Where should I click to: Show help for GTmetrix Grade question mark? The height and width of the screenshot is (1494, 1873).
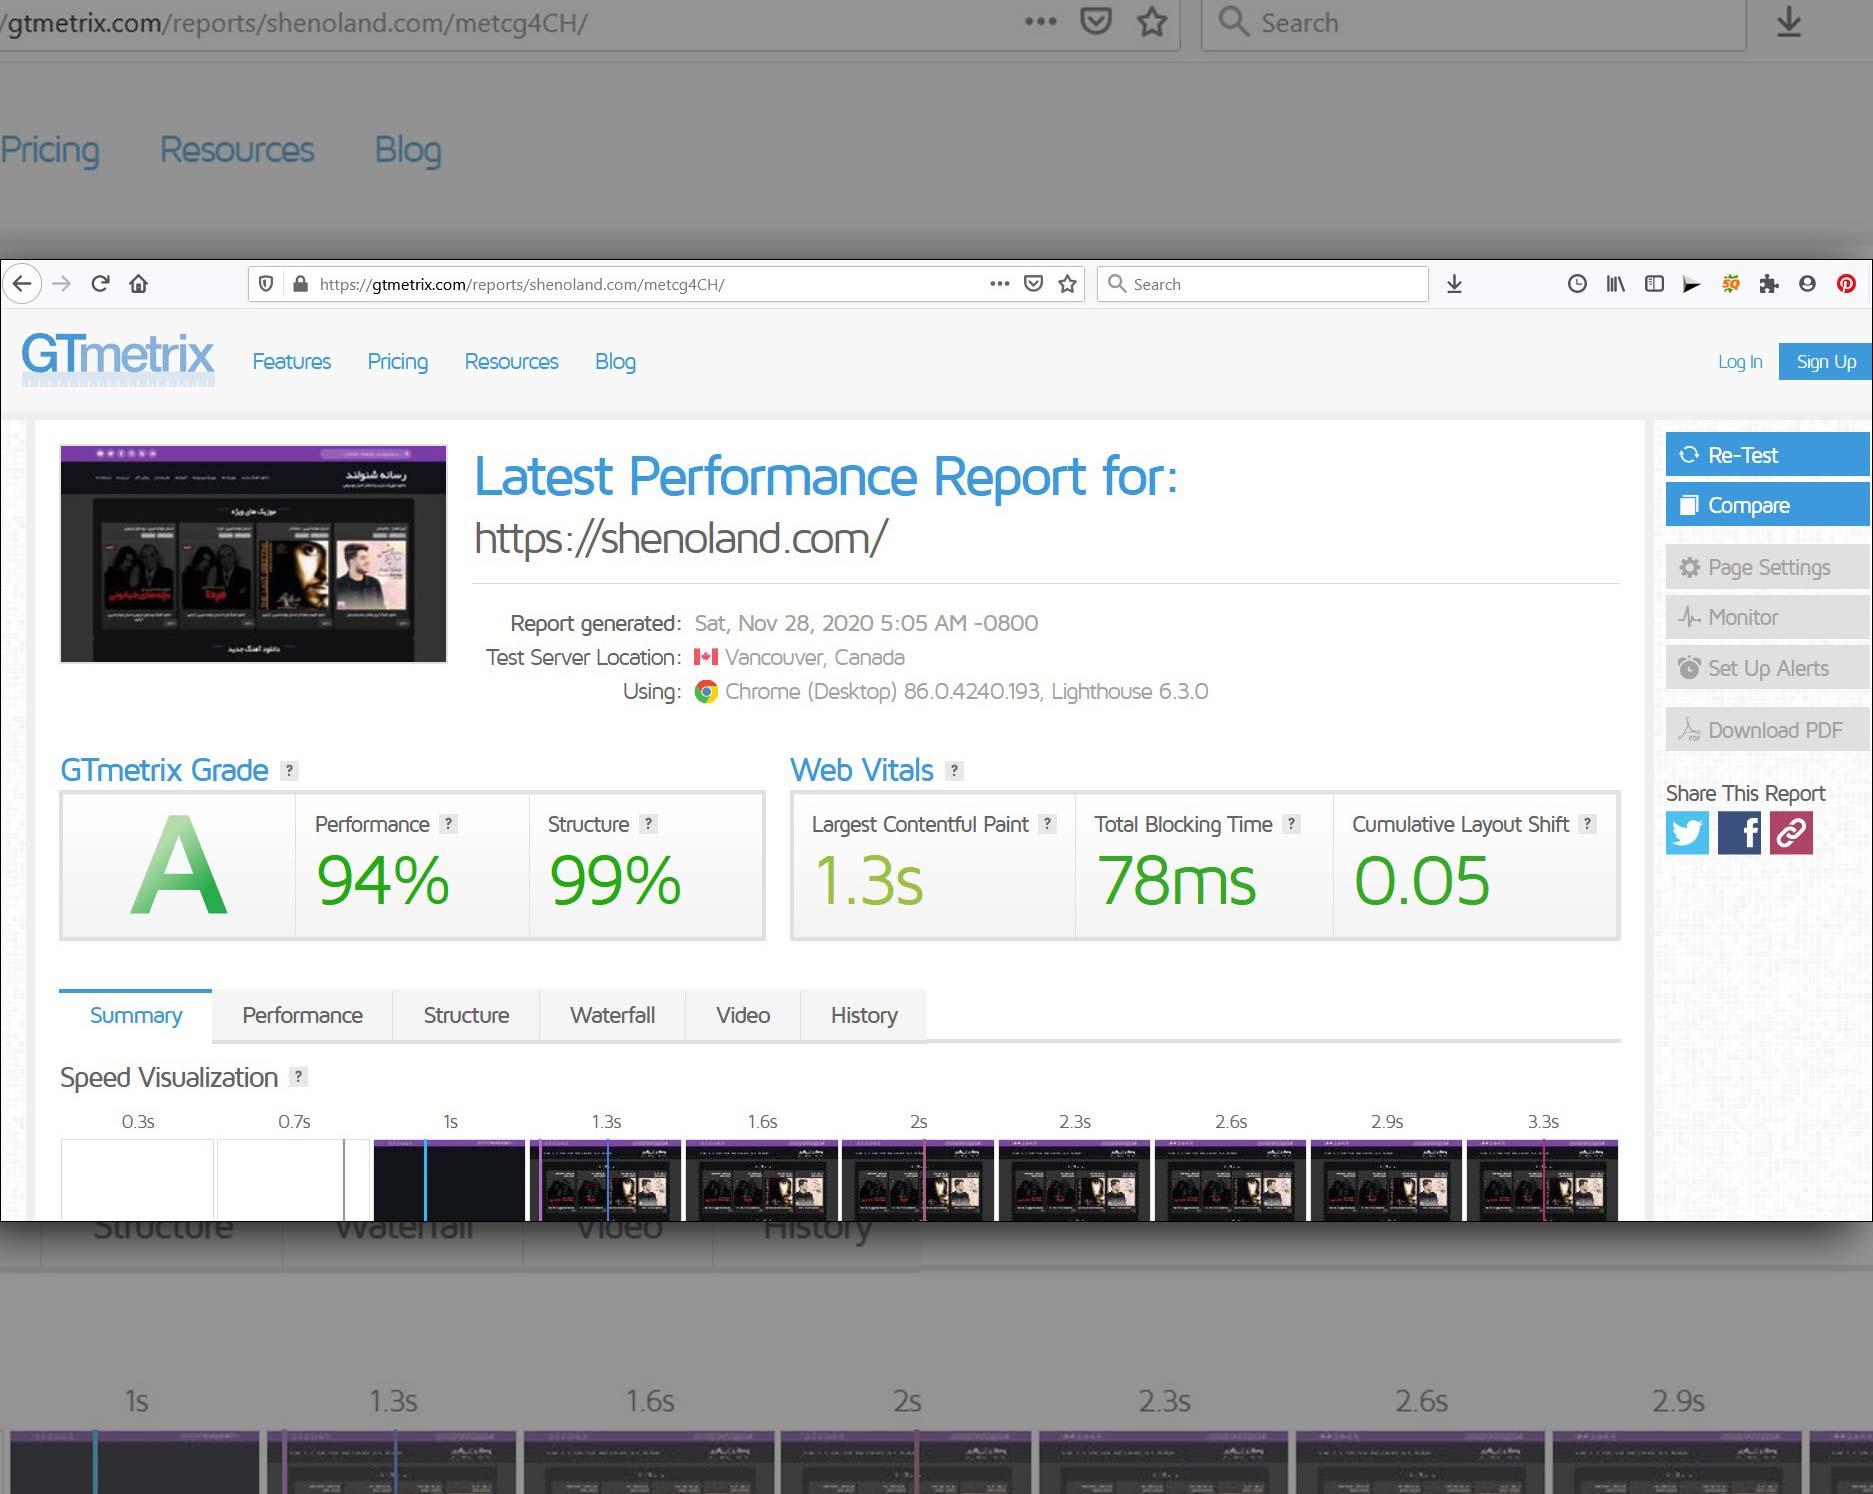point(289,770)
